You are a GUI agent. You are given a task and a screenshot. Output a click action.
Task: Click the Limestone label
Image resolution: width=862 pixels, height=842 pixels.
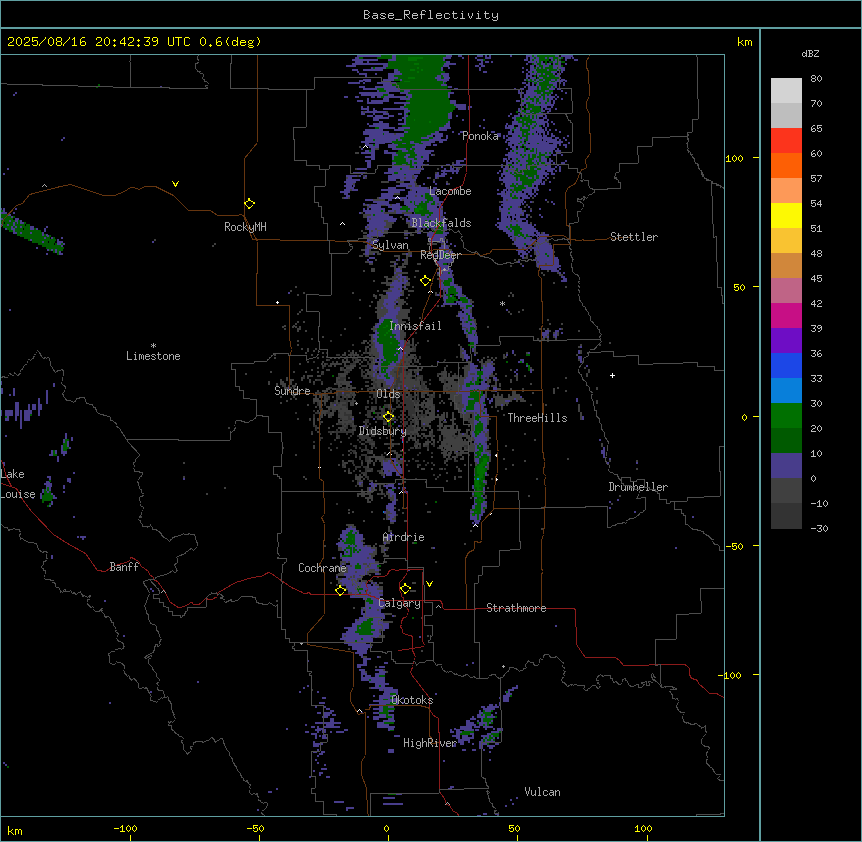(x=153, y=356)
